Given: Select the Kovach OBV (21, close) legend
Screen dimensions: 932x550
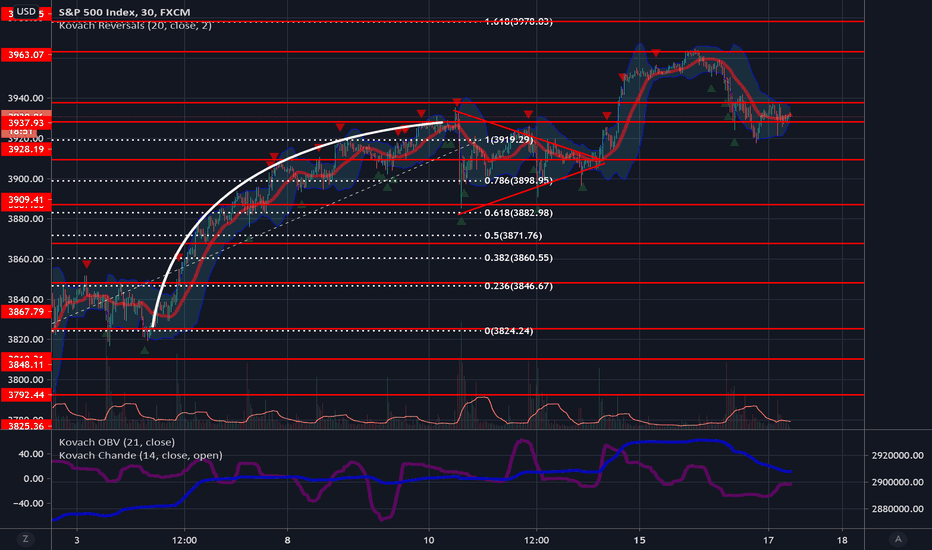Looking at the screenshot, I should (116, 442).
